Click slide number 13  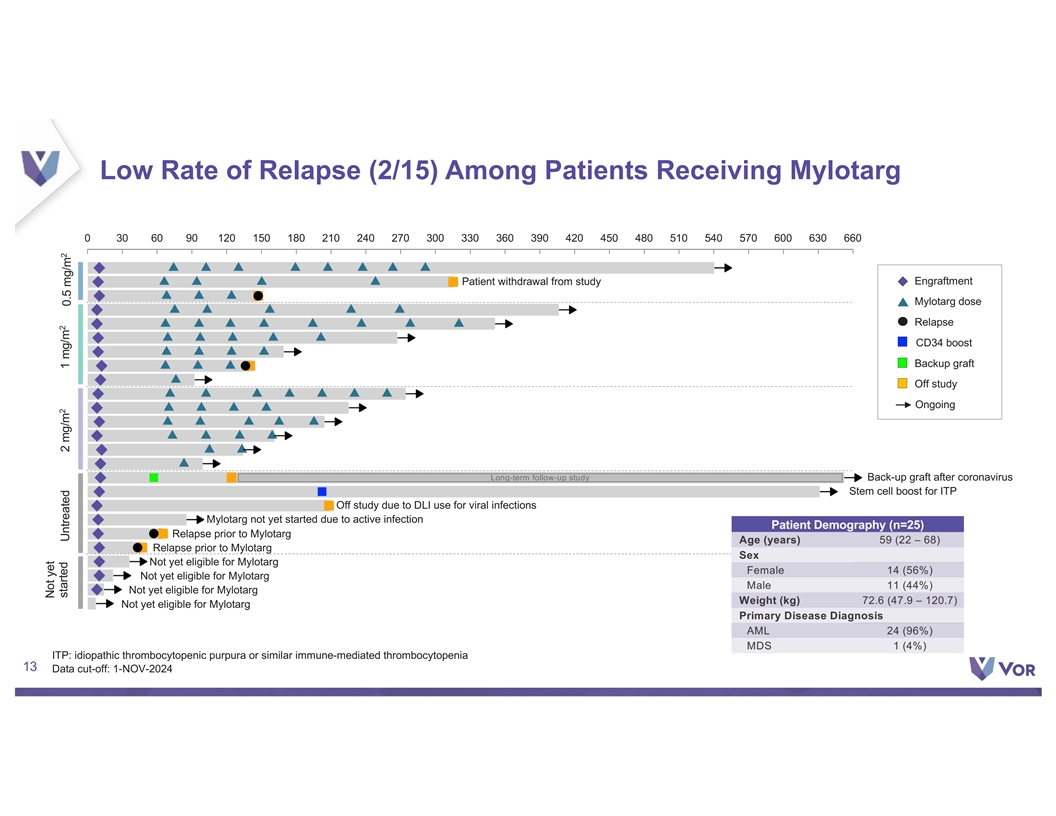(x=30, y=667)
